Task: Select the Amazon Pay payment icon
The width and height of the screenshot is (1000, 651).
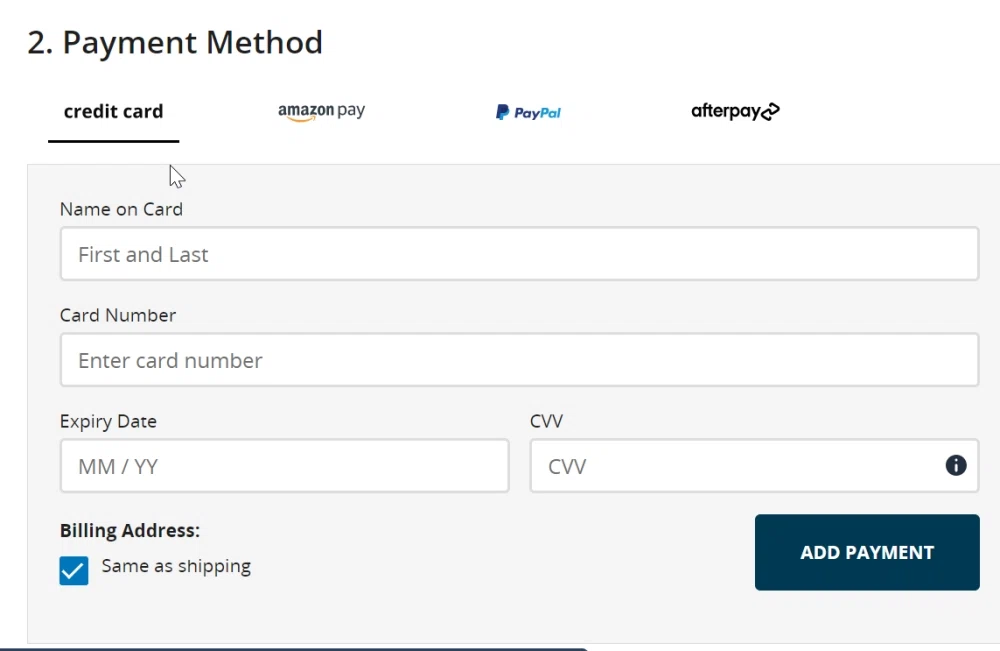Action: [321, 111]
